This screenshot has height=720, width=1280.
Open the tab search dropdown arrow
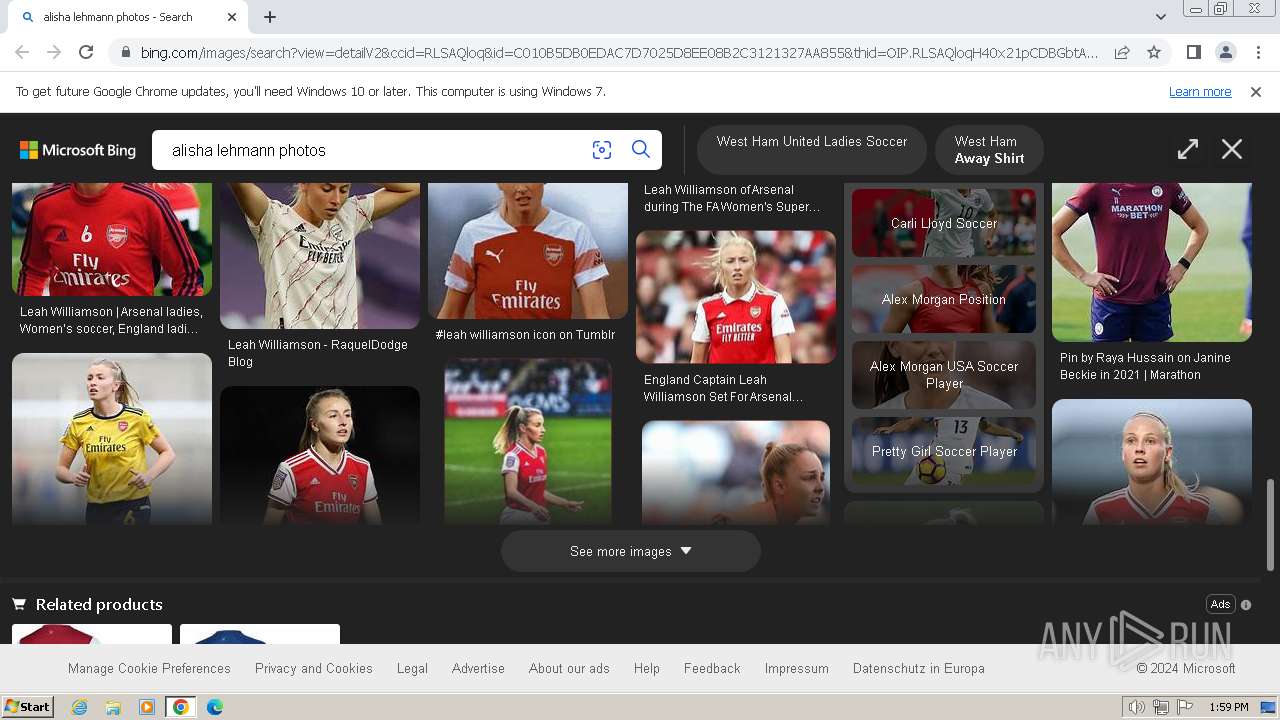[1160, 17]
